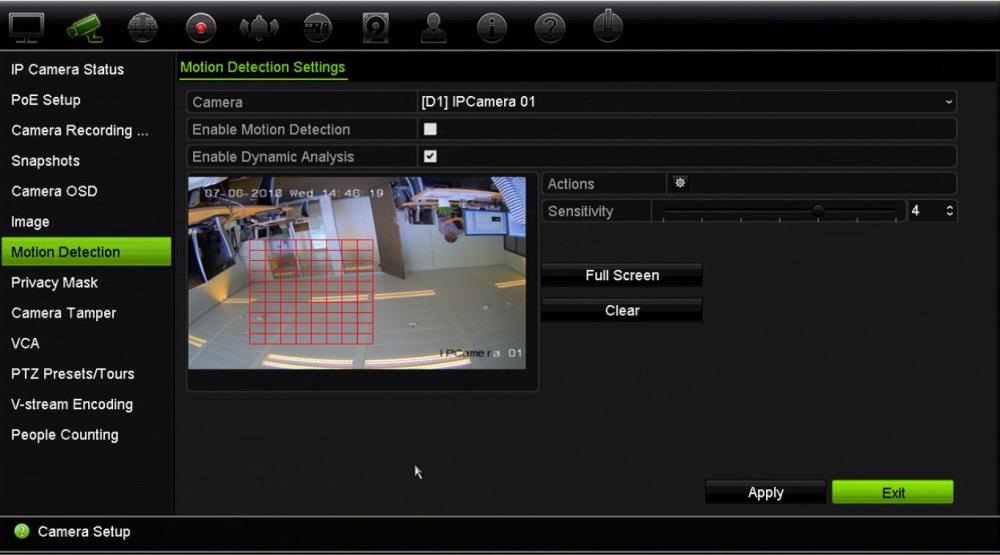Open V-stream Encoding settings
The height and width of the screenshot is (555, 1000).
(x=72, y=404)
